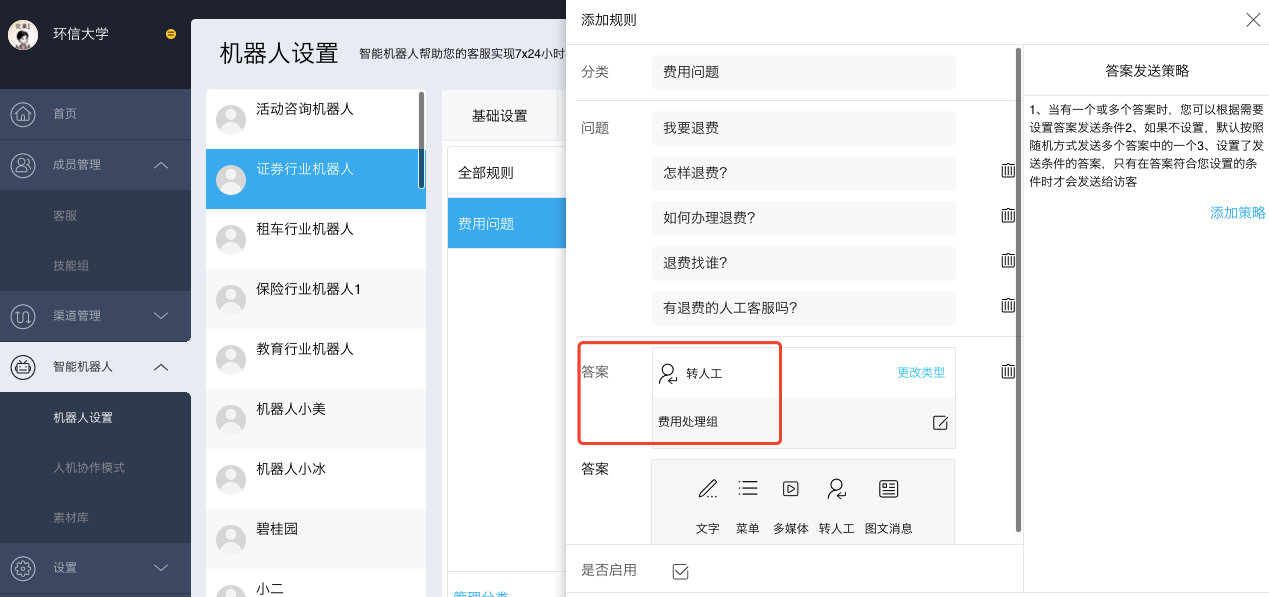The image size is (1269, 597).
Task: Select the 文字 text answer icon
Action: tap(708, 489)
